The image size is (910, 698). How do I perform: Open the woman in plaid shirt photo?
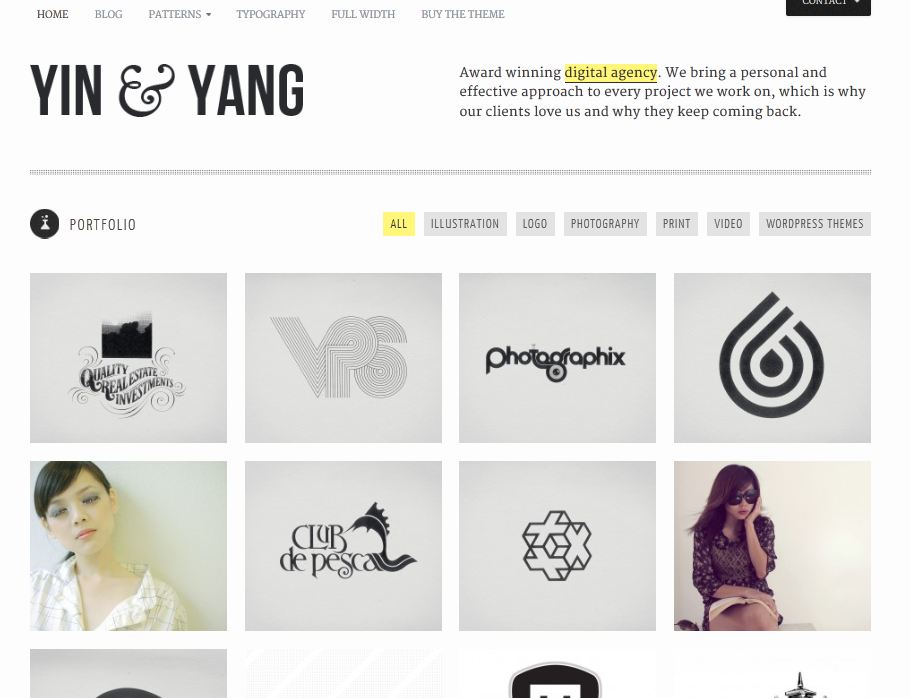(128, 546)
